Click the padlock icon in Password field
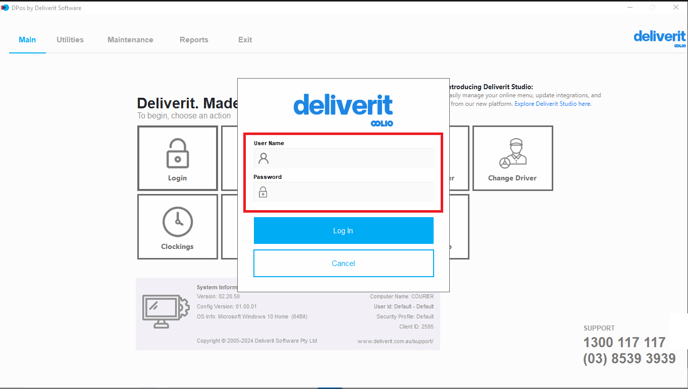 click(x=263, y=192)
